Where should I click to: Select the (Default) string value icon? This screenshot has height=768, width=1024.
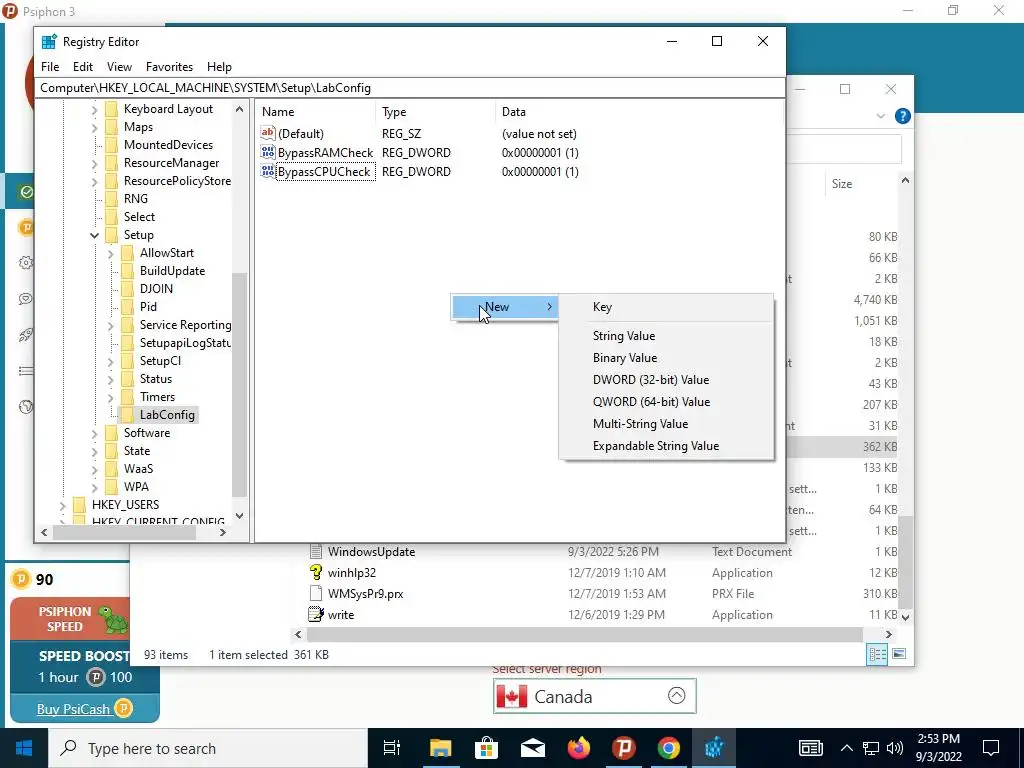(268, 134)
